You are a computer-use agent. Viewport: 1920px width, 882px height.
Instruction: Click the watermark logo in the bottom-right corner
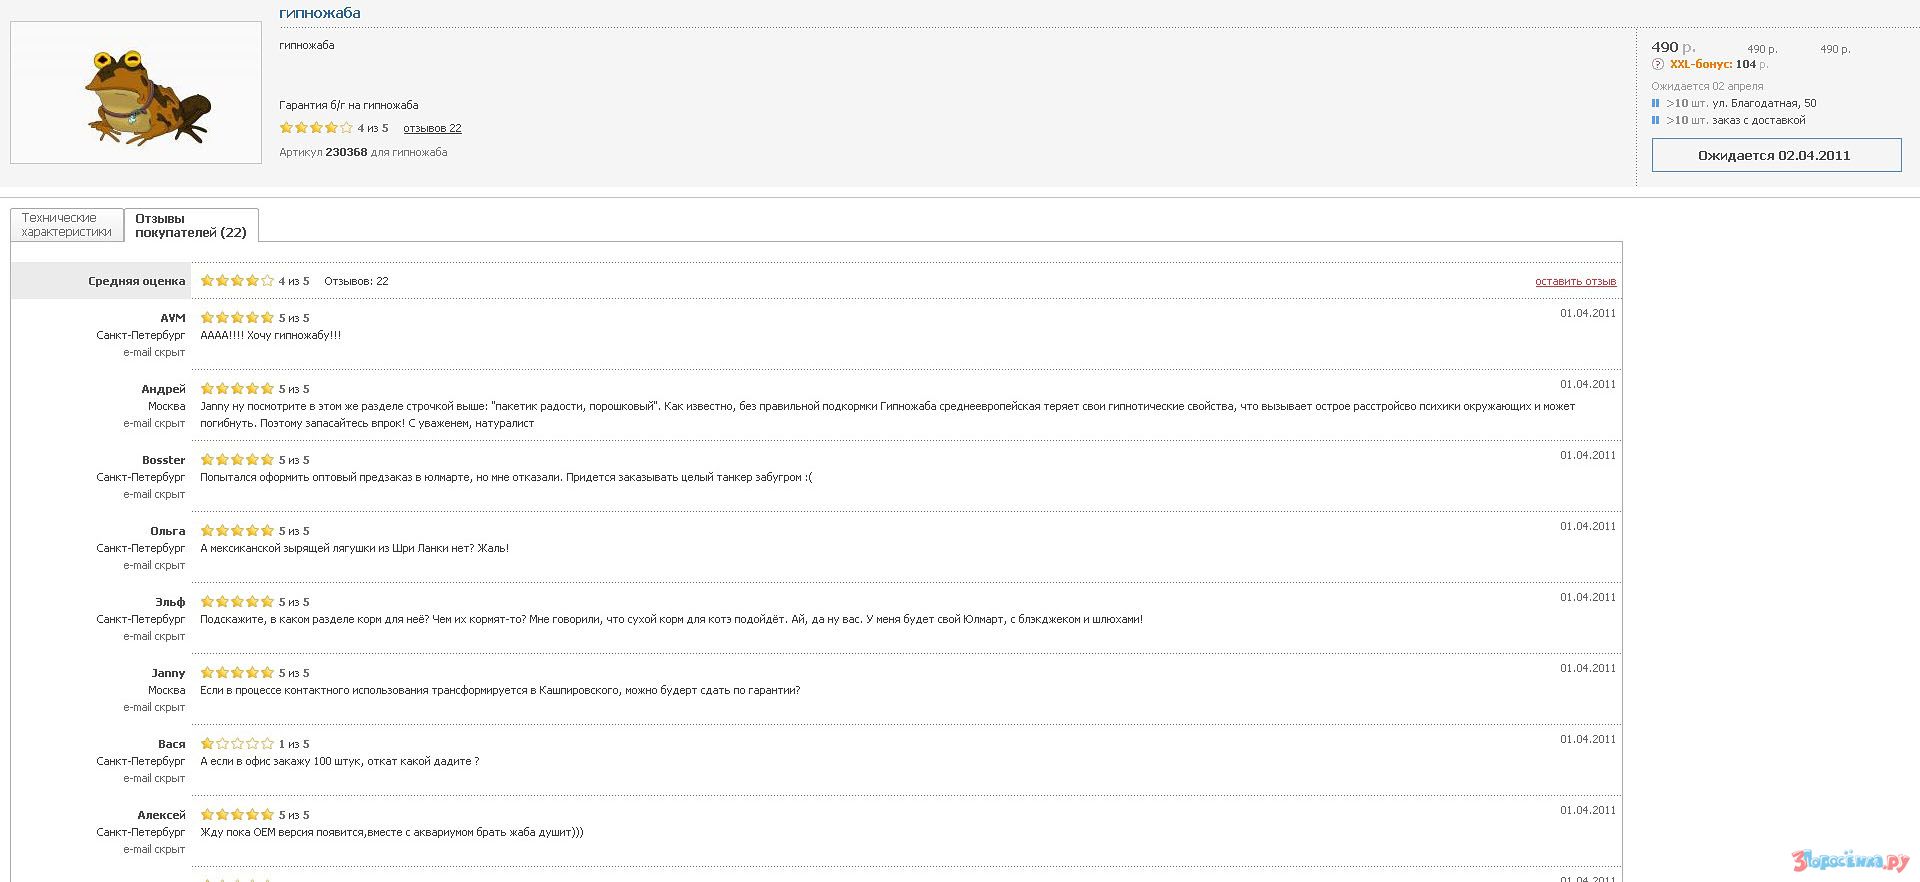point(1850,861)
